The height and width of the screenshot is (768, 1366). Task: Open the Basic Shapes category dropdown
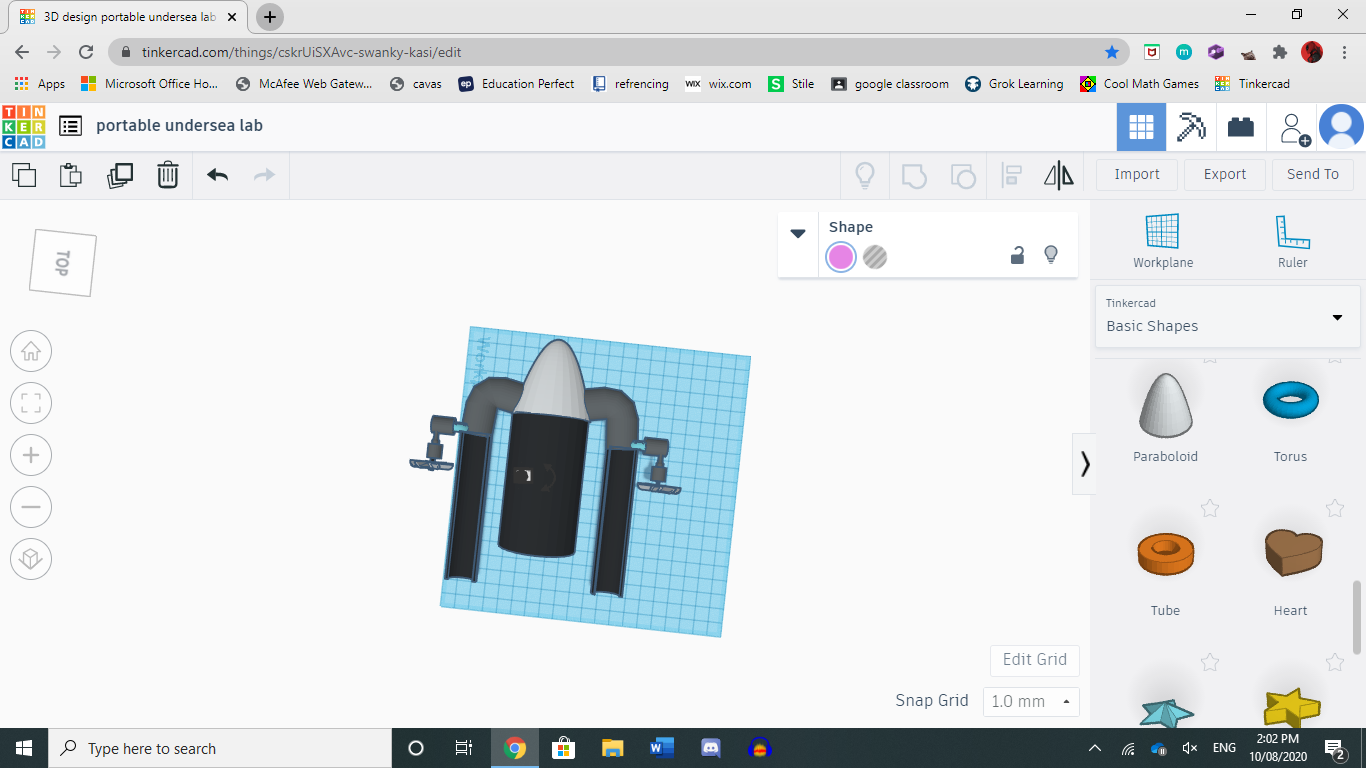(1227, 316)
